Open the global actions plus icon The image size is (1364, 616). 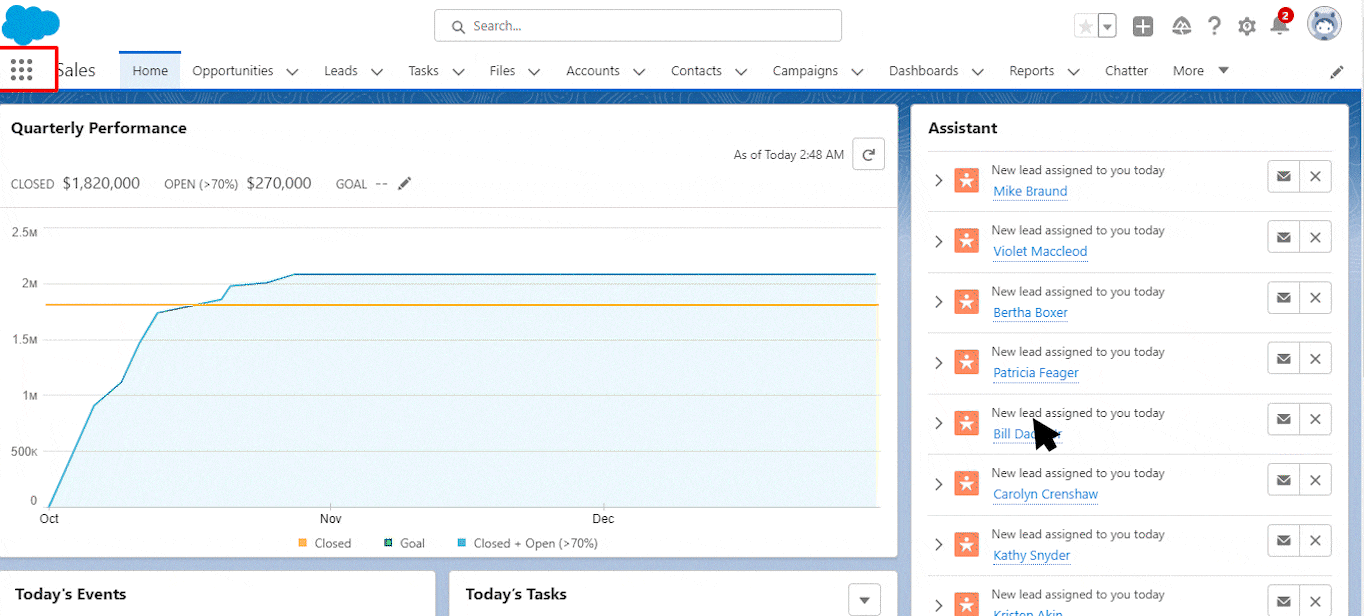coord(1143,27)
